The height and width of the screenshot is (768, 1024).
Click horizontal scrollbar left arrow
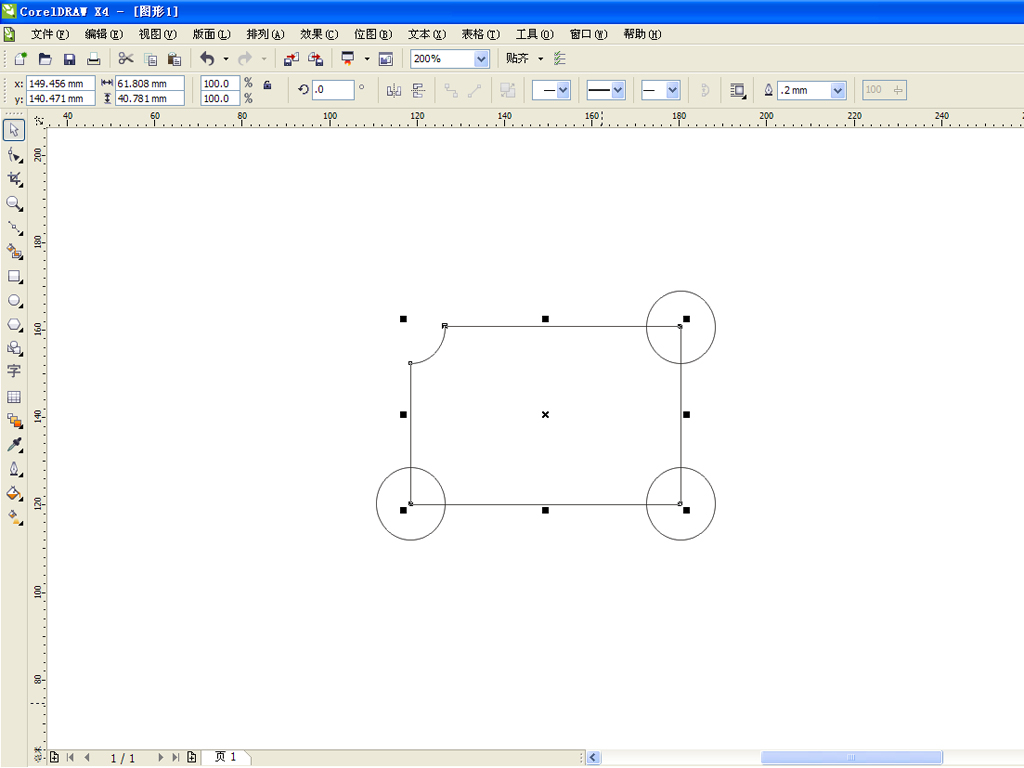(x=593, y=758)
